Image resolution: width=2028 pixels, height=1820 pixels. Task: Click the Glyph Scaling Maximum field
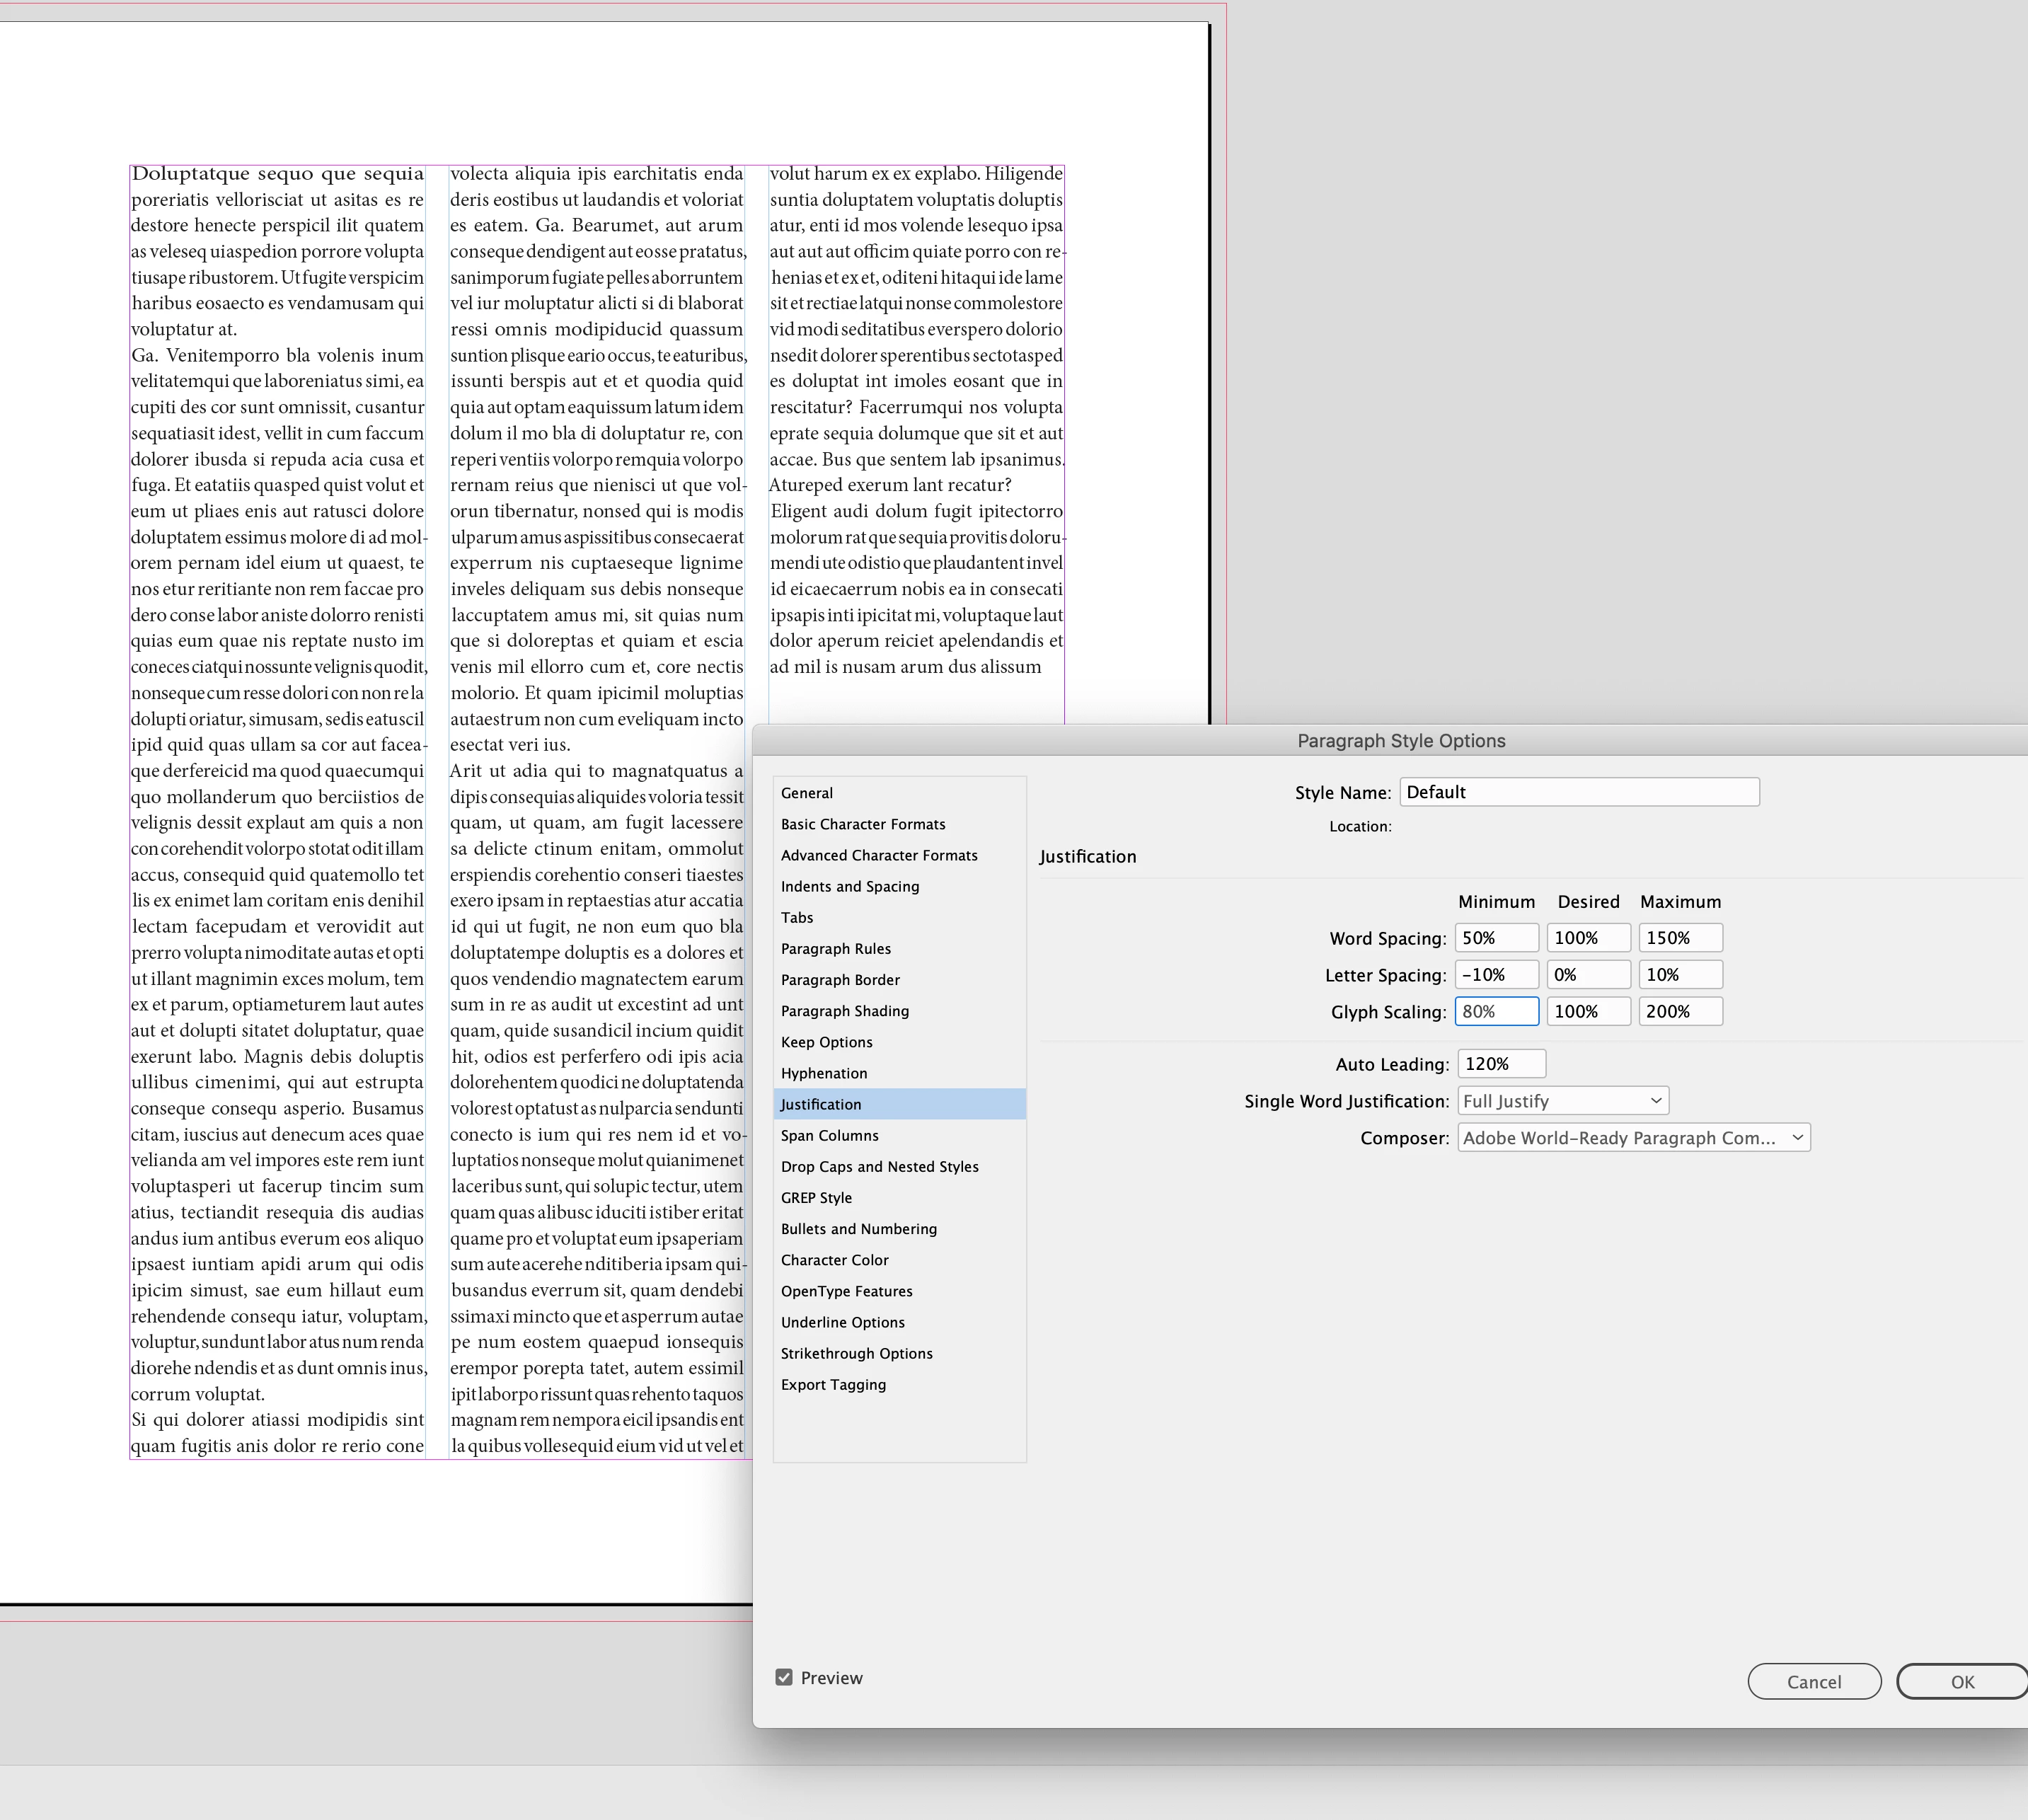click(1680, 1011)
